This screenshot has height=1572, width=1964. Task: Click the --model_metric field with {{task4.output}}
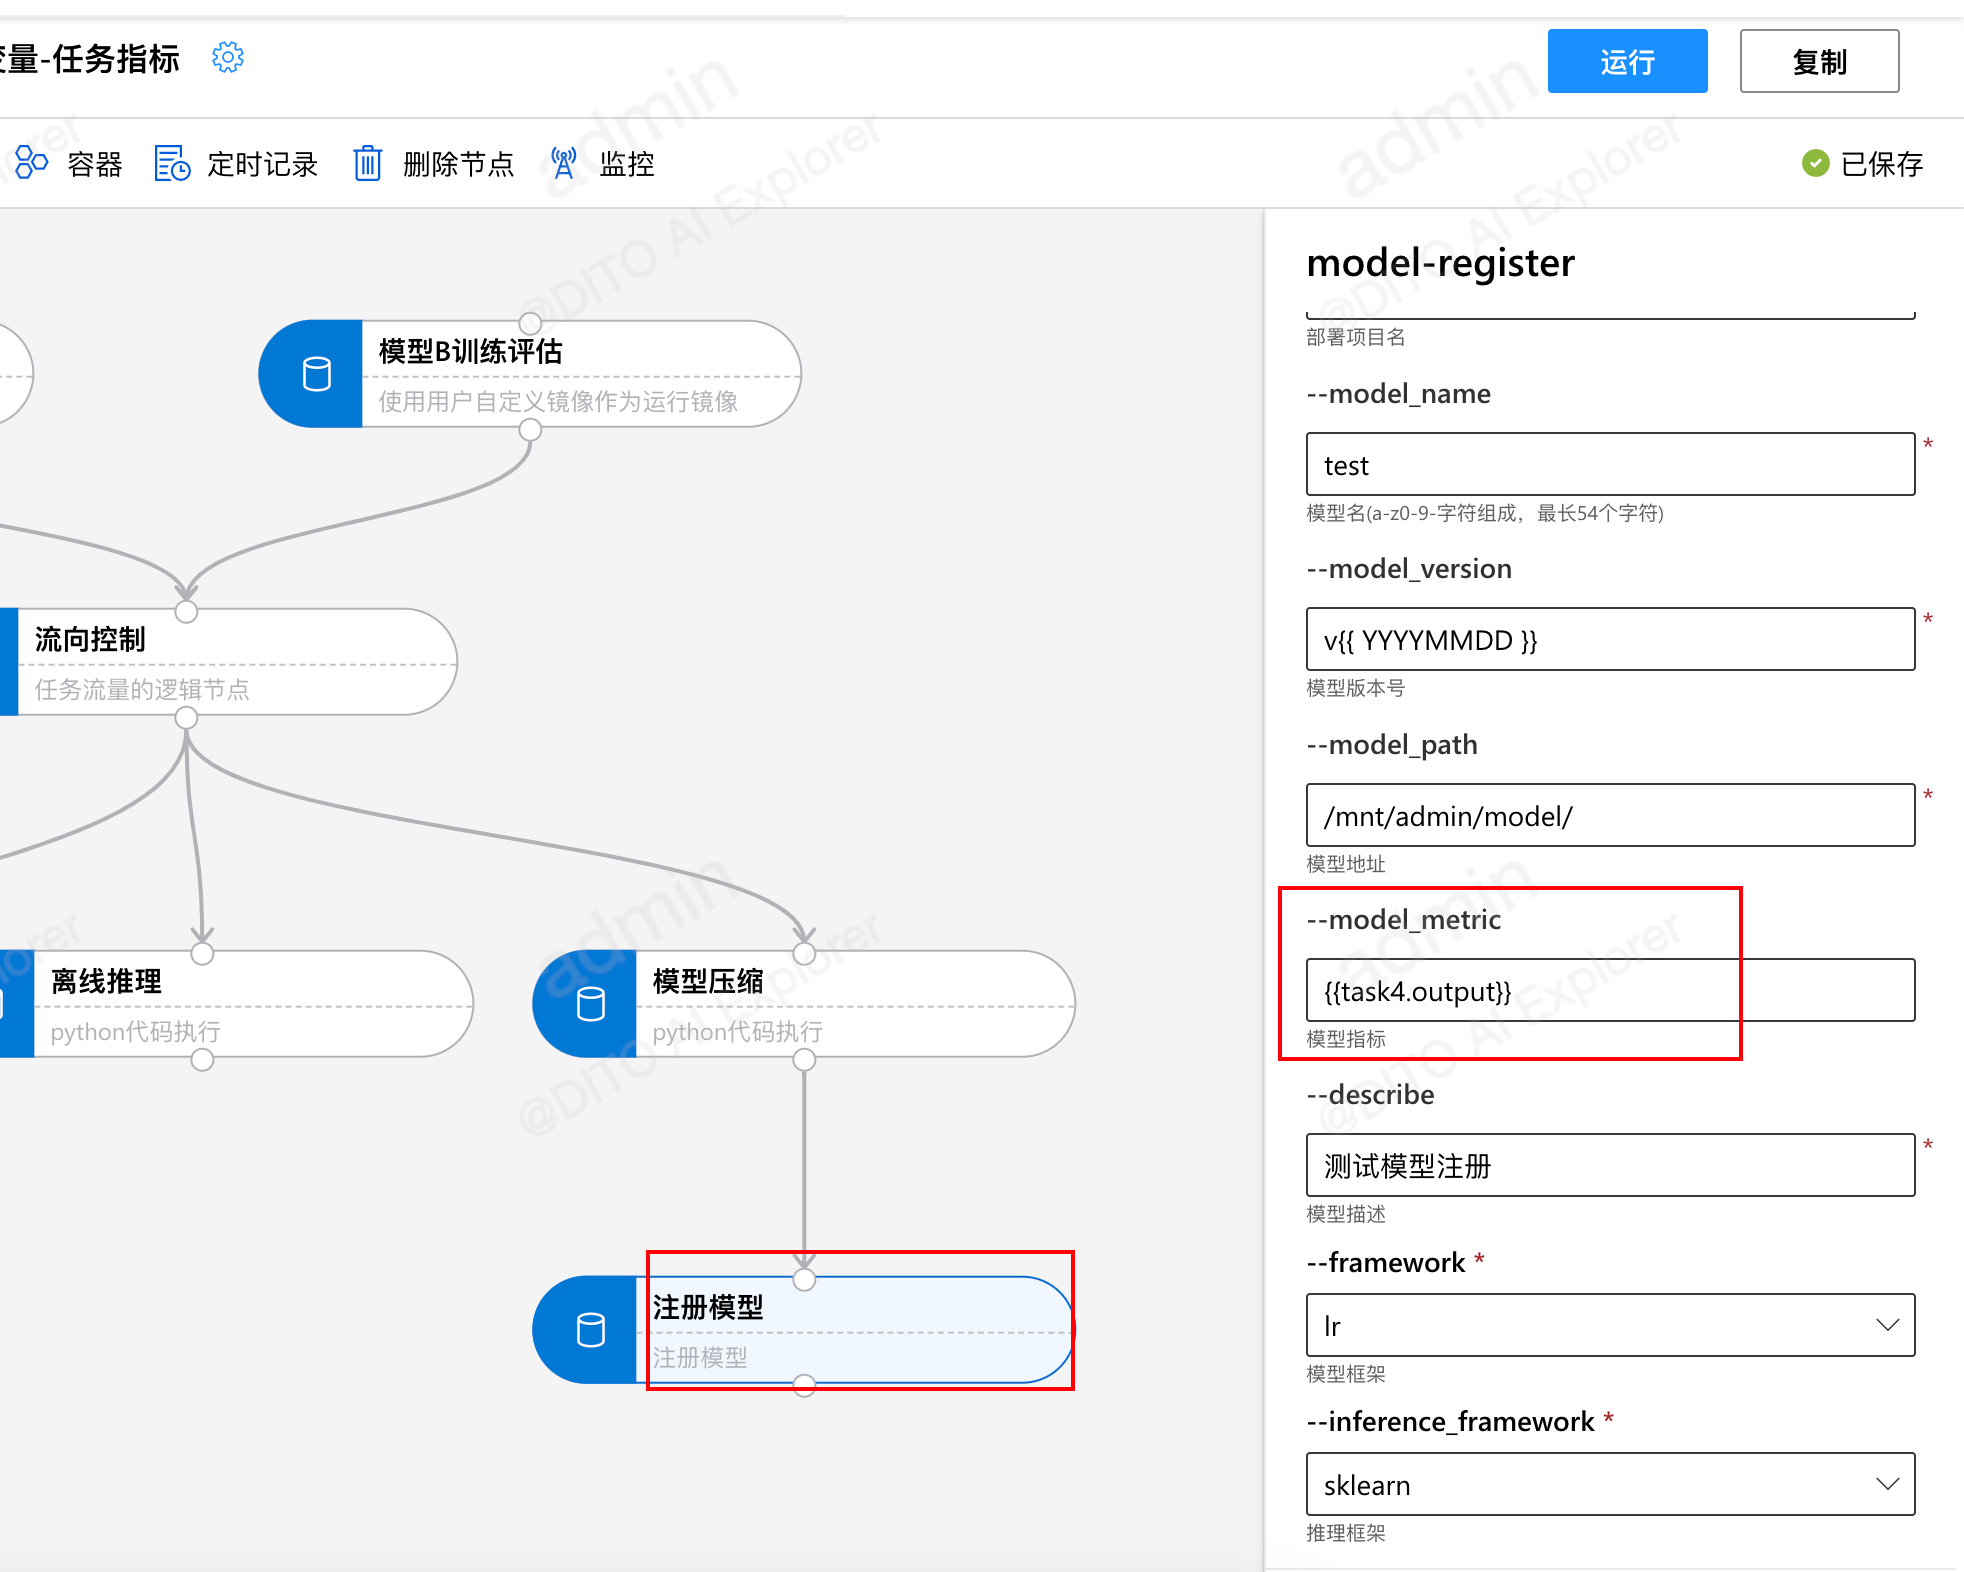point(1610,991)
